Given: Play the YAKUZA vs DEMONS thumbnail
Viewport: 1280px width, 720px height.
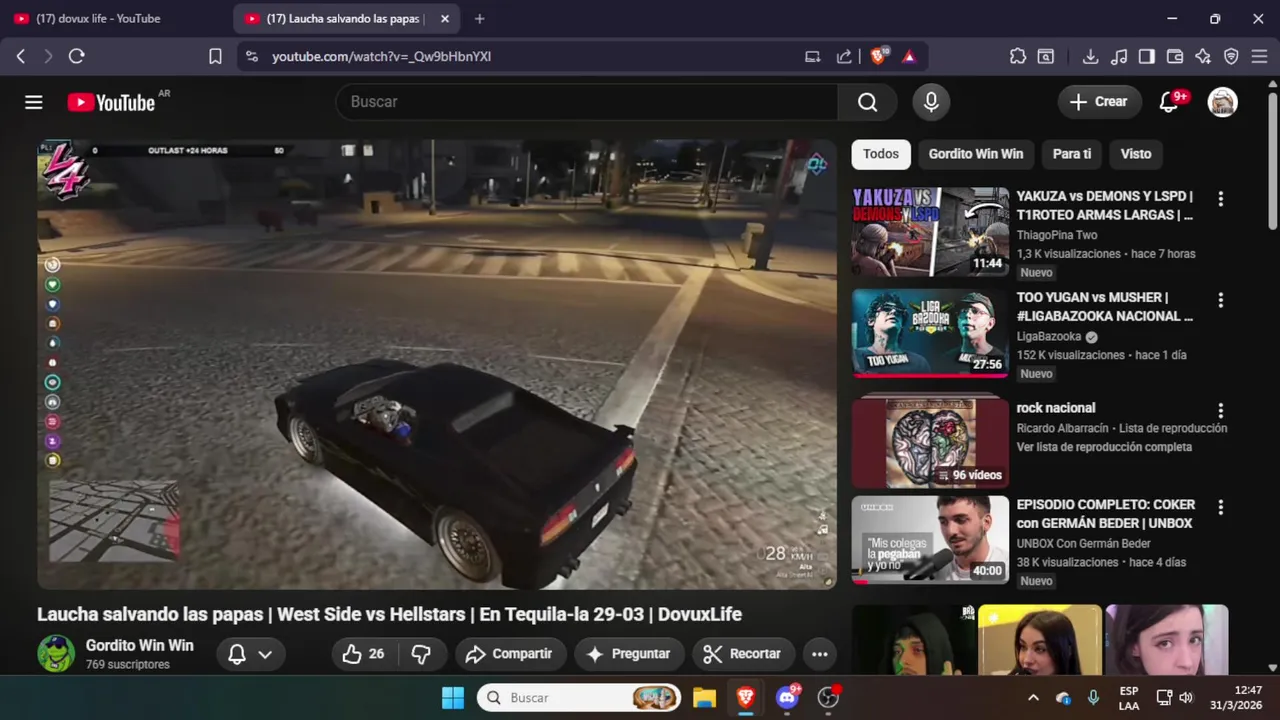Looking at the screenshot, I should (930, 232).
